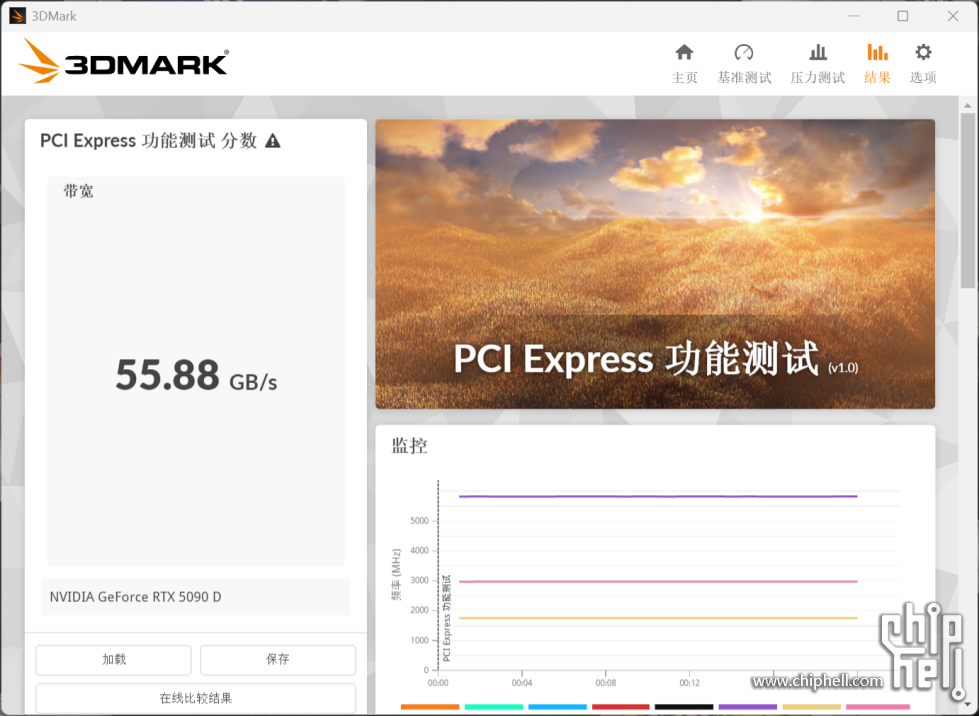This screenshot has height=716, width=979.
Task: Click the NVIDIA GeForce RTX 5090 D text
Action: (x=135, y=597)
